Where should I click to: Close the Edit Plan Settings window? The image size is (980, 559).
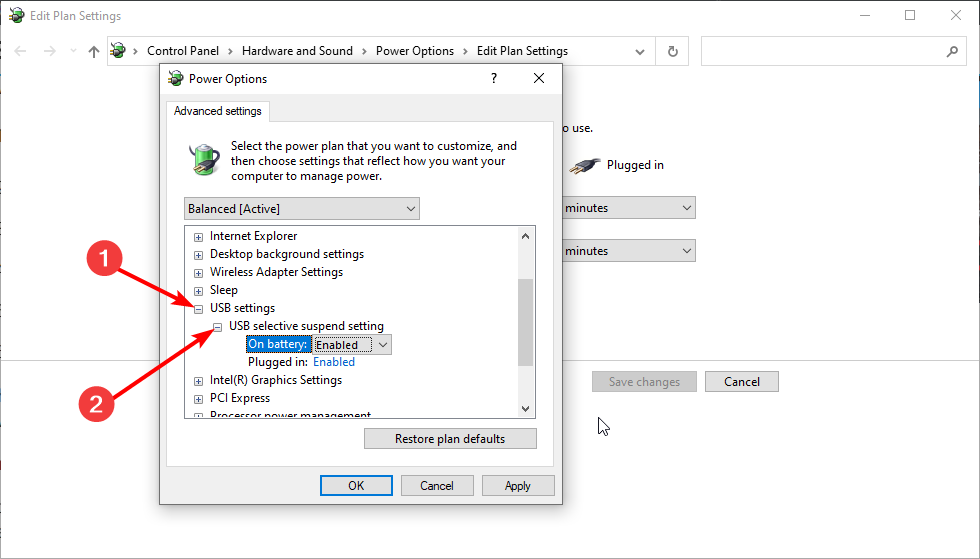click(956, 15)
